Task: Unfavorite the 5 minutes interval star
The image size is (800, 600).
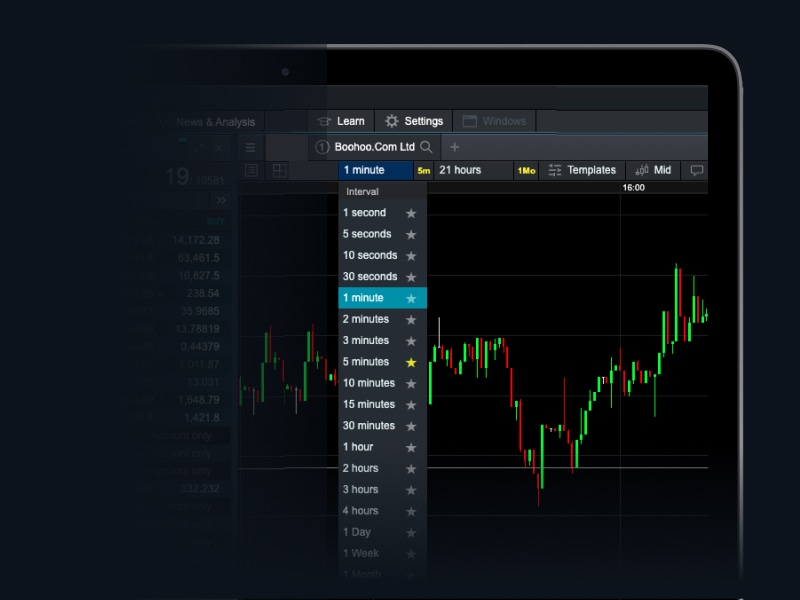Action: (410, 362)
